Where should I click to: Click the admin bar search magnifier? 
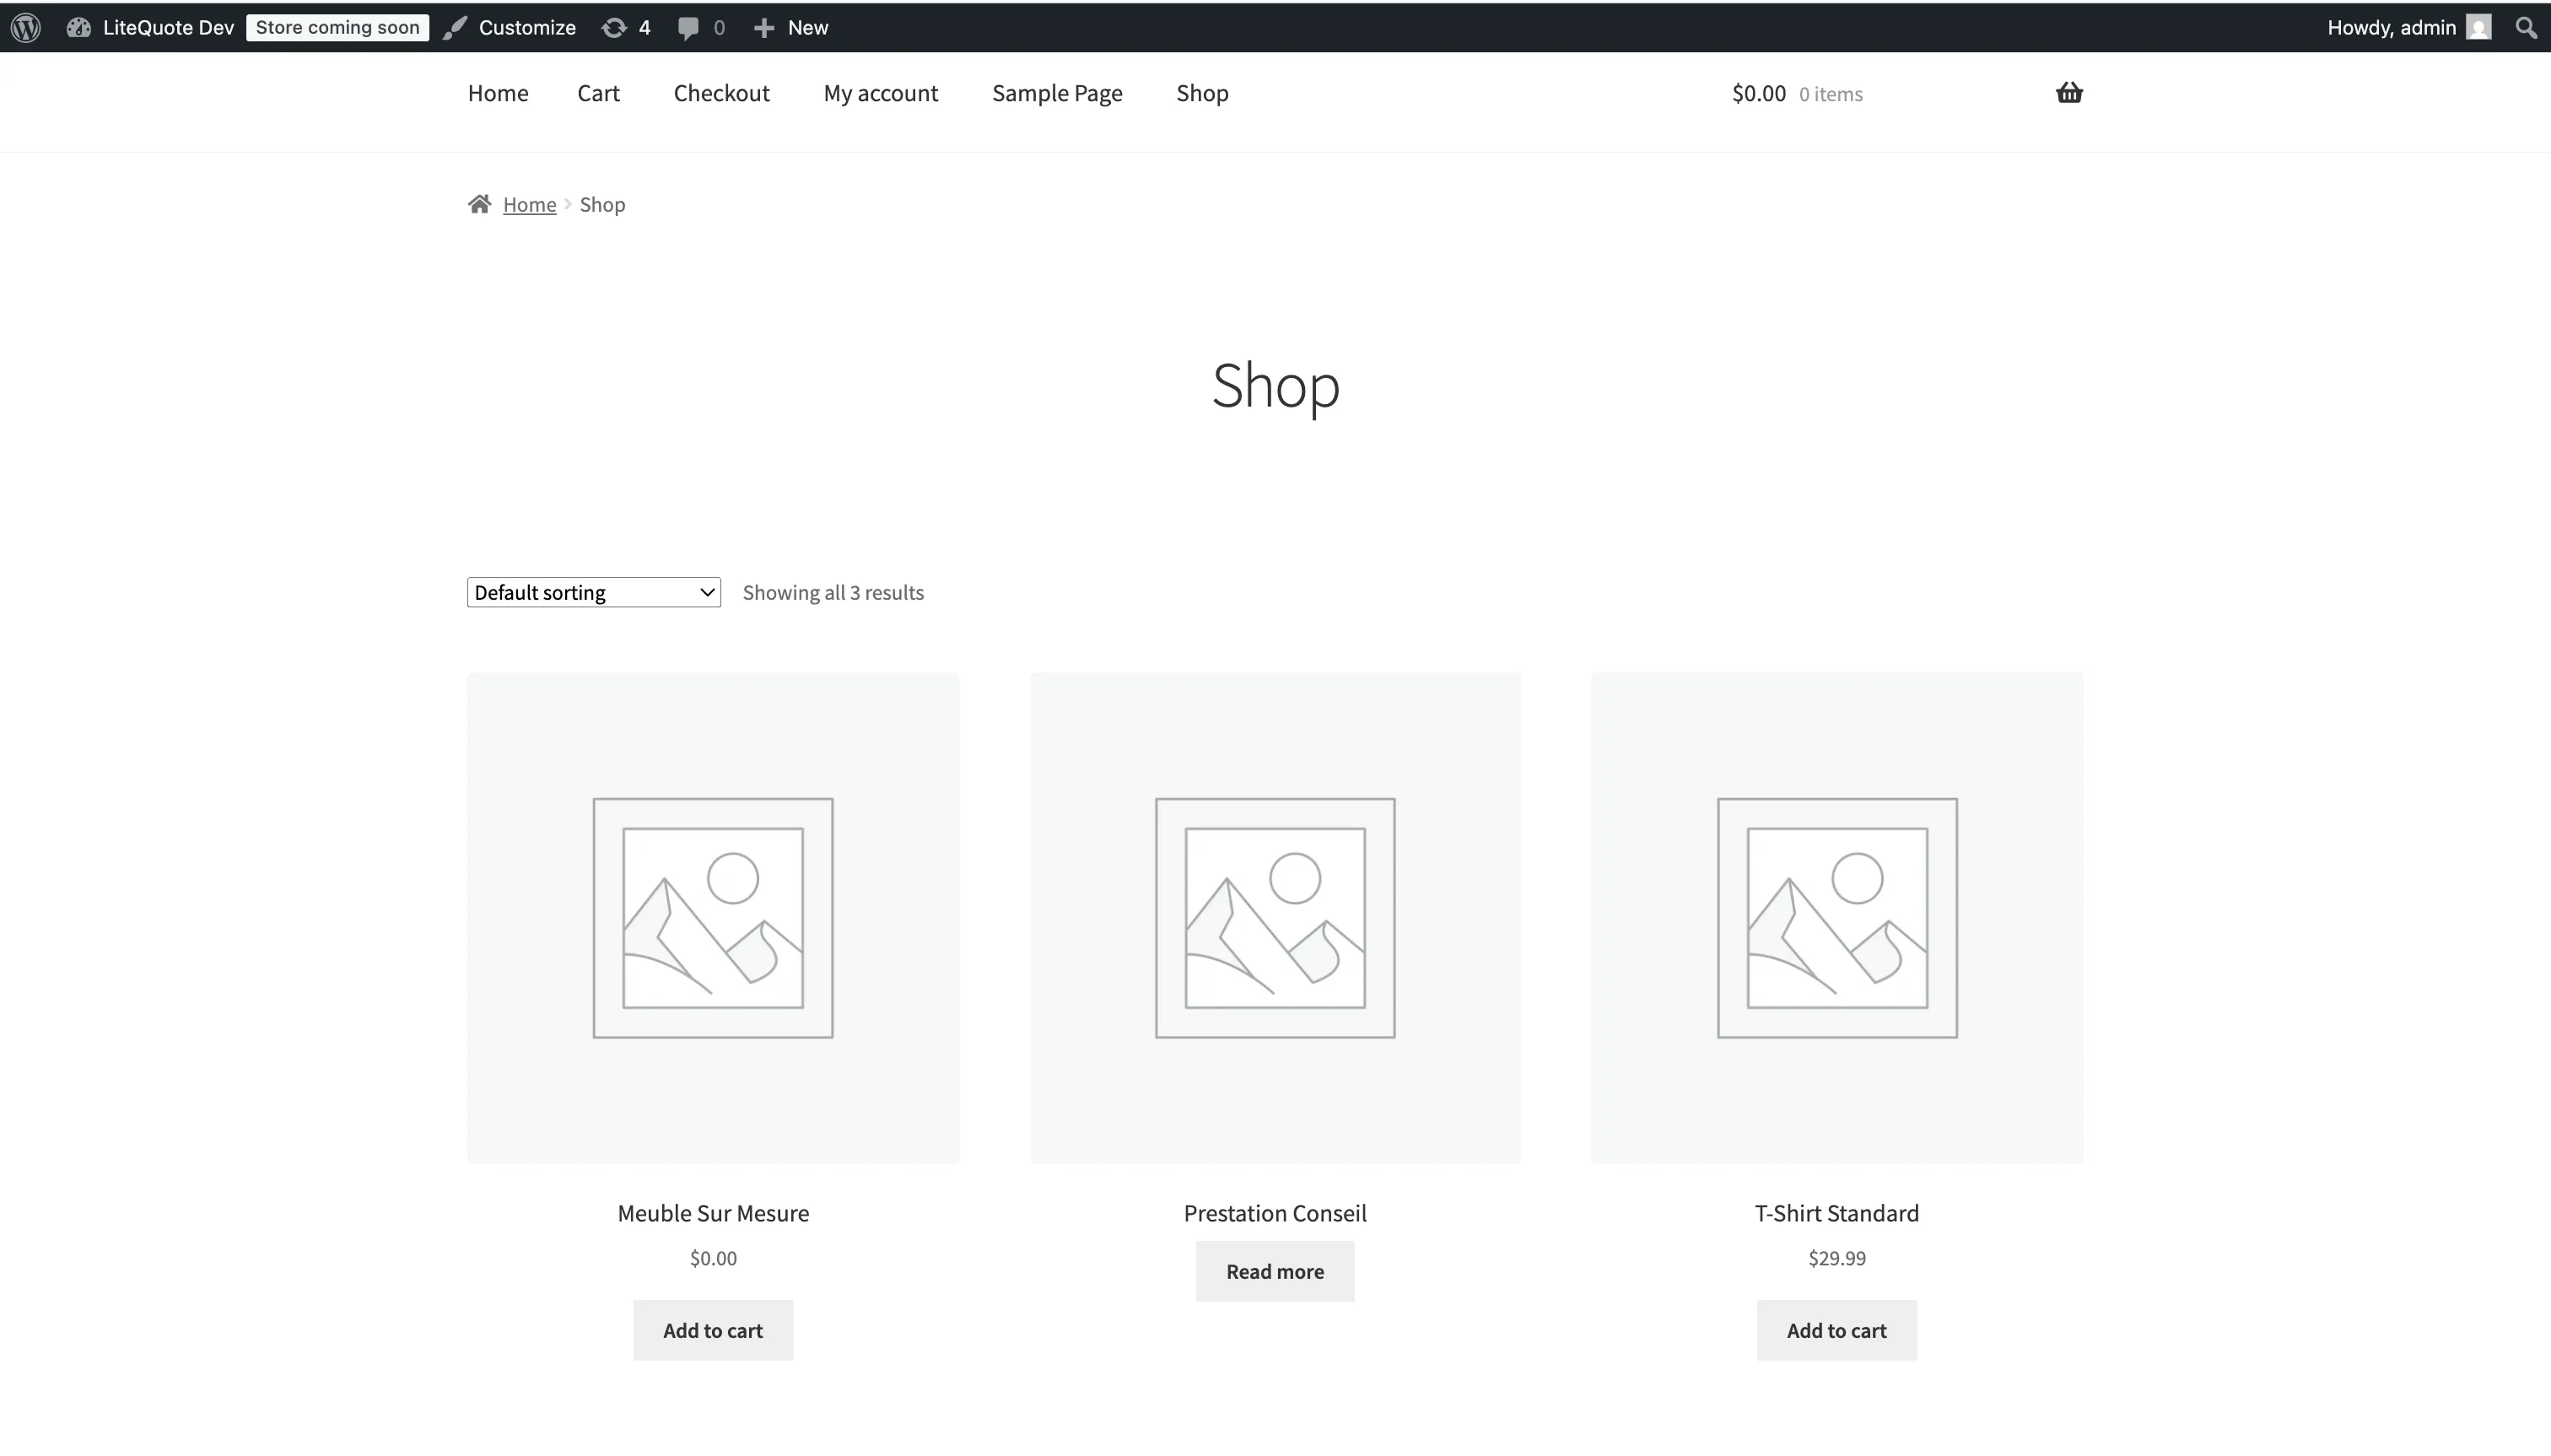2526,27
